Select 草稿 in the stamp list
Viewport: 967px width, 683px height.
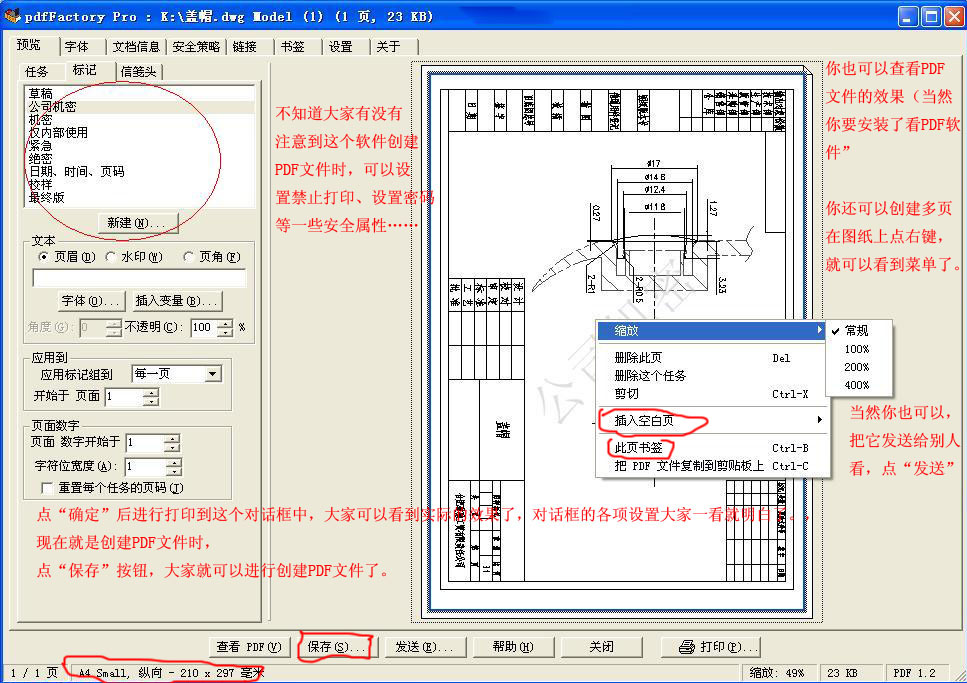139,94
